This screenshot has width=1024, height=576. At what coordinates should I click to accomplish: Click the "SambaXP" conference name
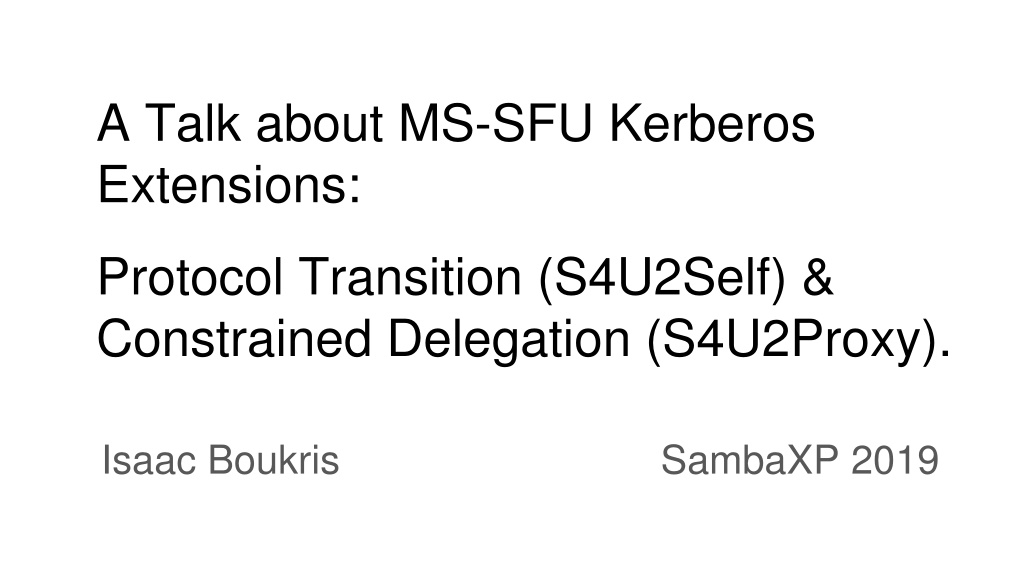tap(750, 460)
